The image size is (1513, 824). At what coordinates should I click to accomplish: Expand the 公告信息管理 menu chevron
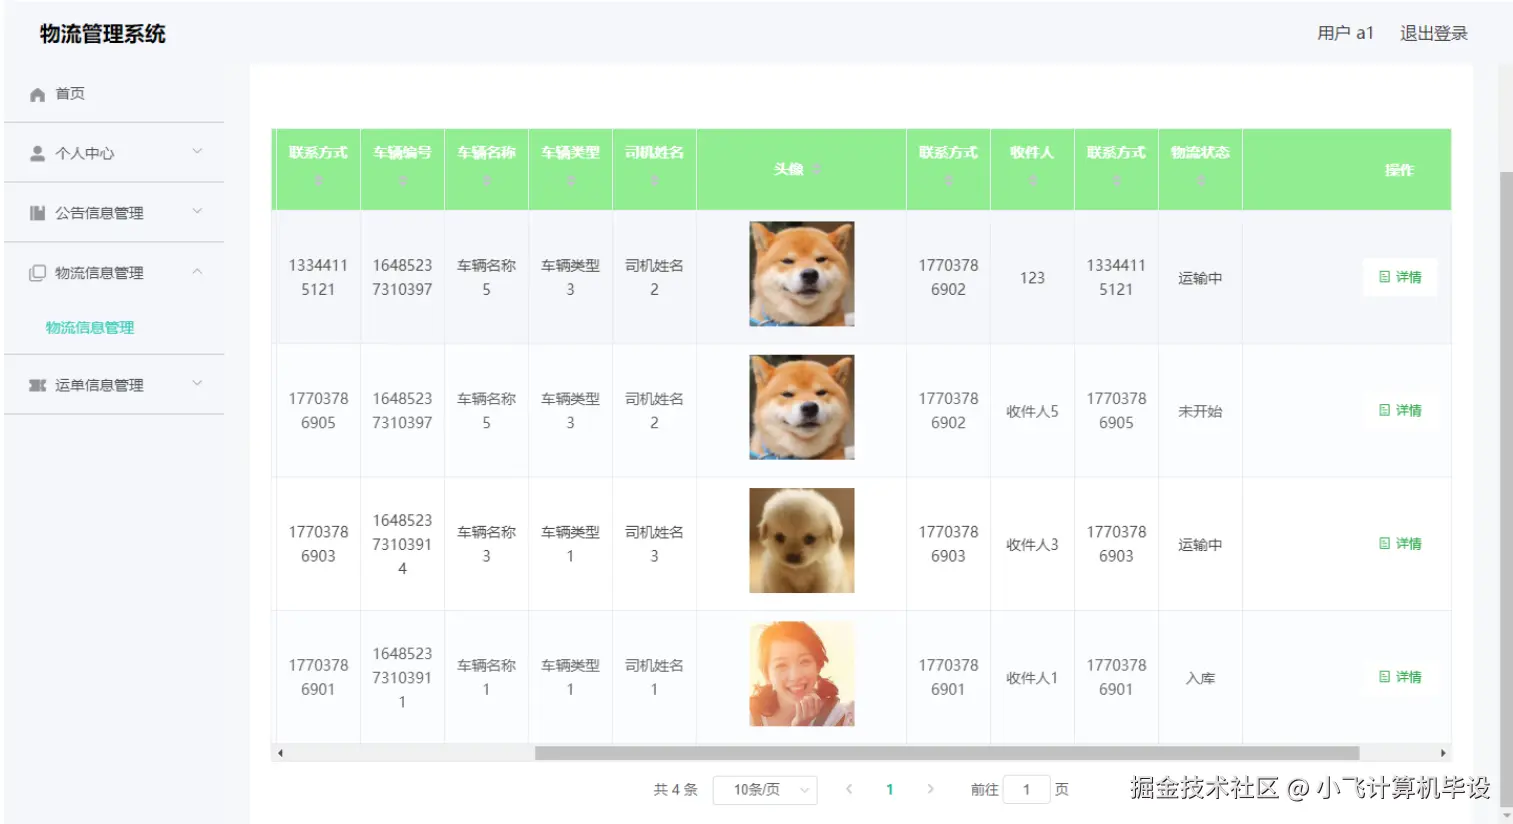tap(197, 212)
